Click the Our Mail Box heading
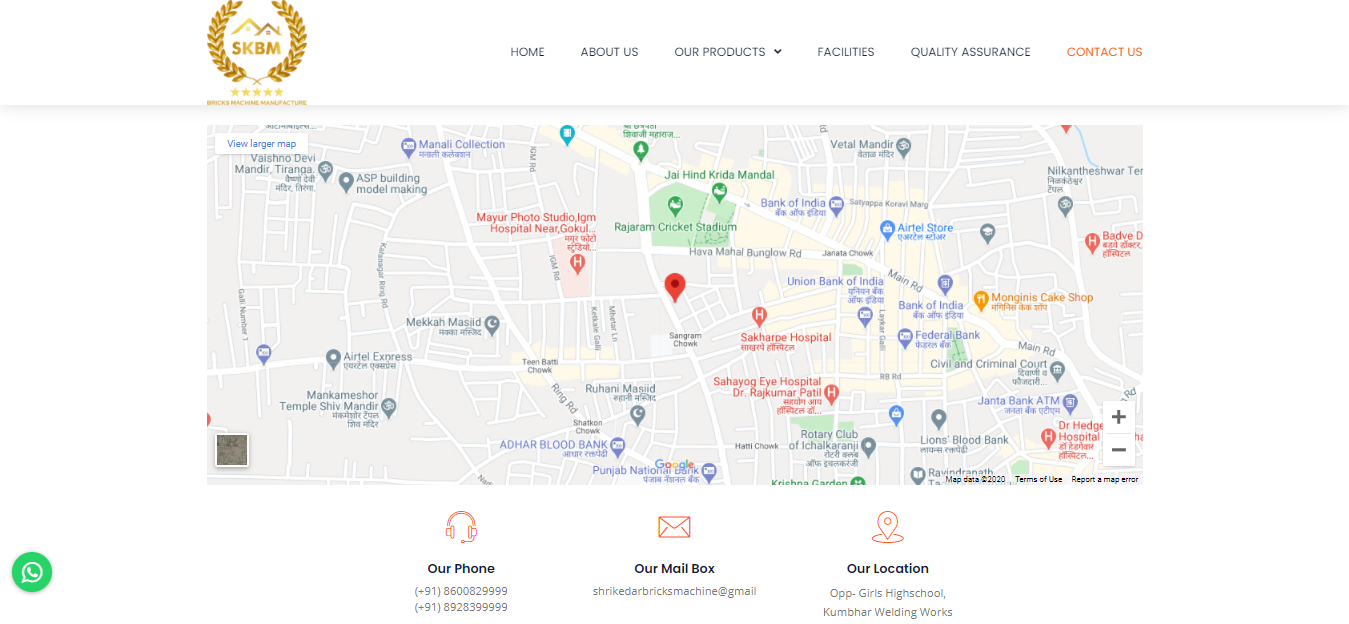The height and width of the screenshot is (624, 1349). [x=675, y=568]
